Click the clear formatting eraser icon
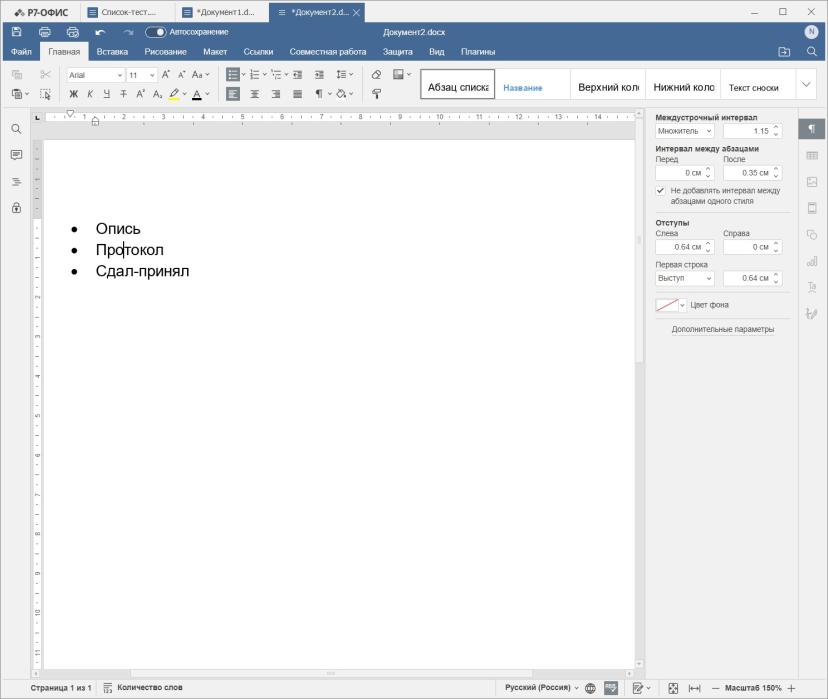Image resolution: width=828 pixels, height=699 pixels. pos(377,74)
